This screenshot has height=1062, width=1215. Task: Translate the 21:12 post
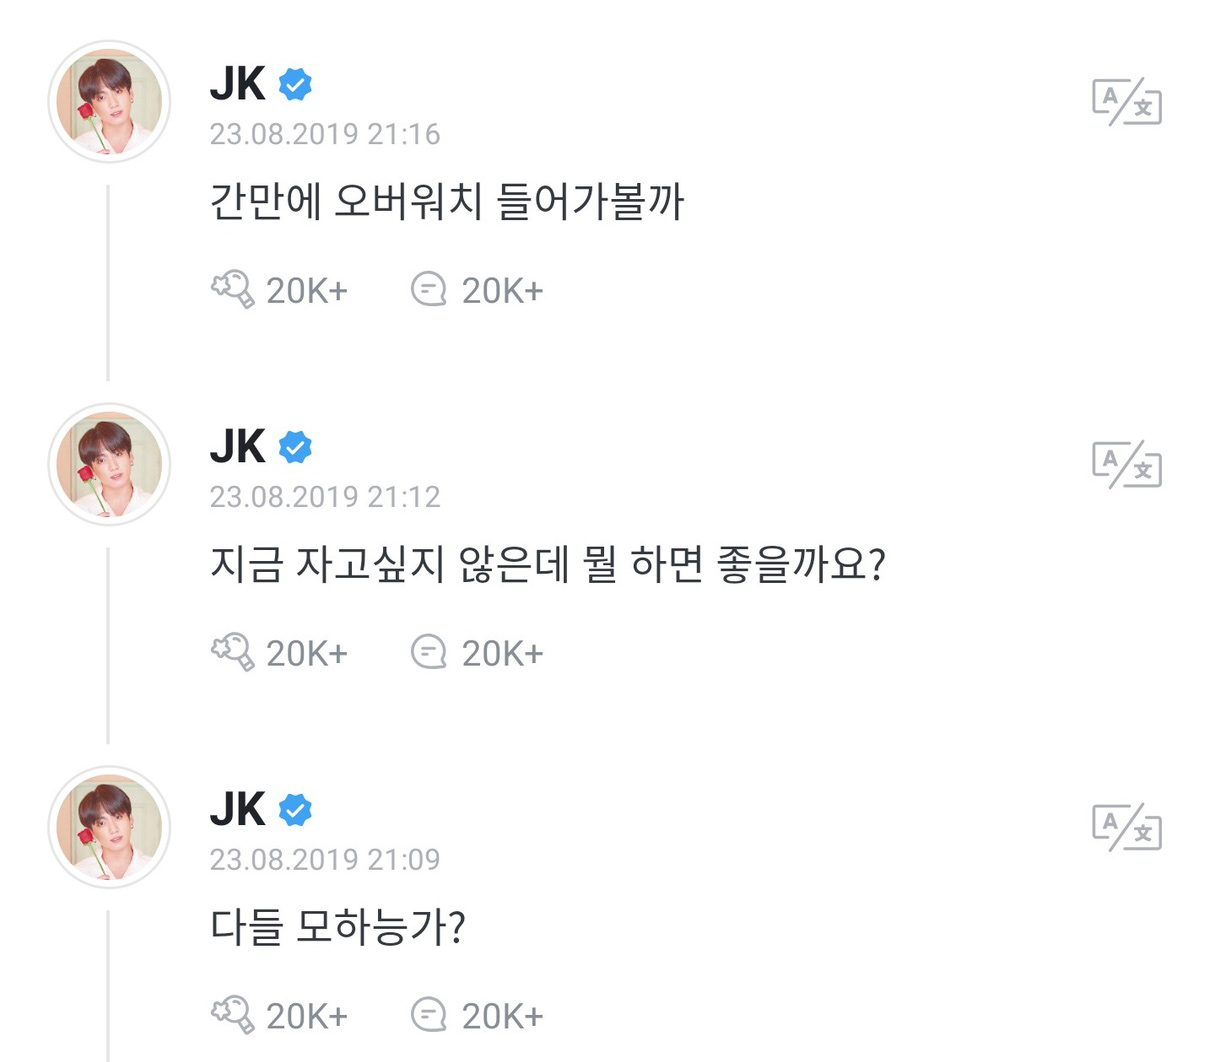(1127, 465)
